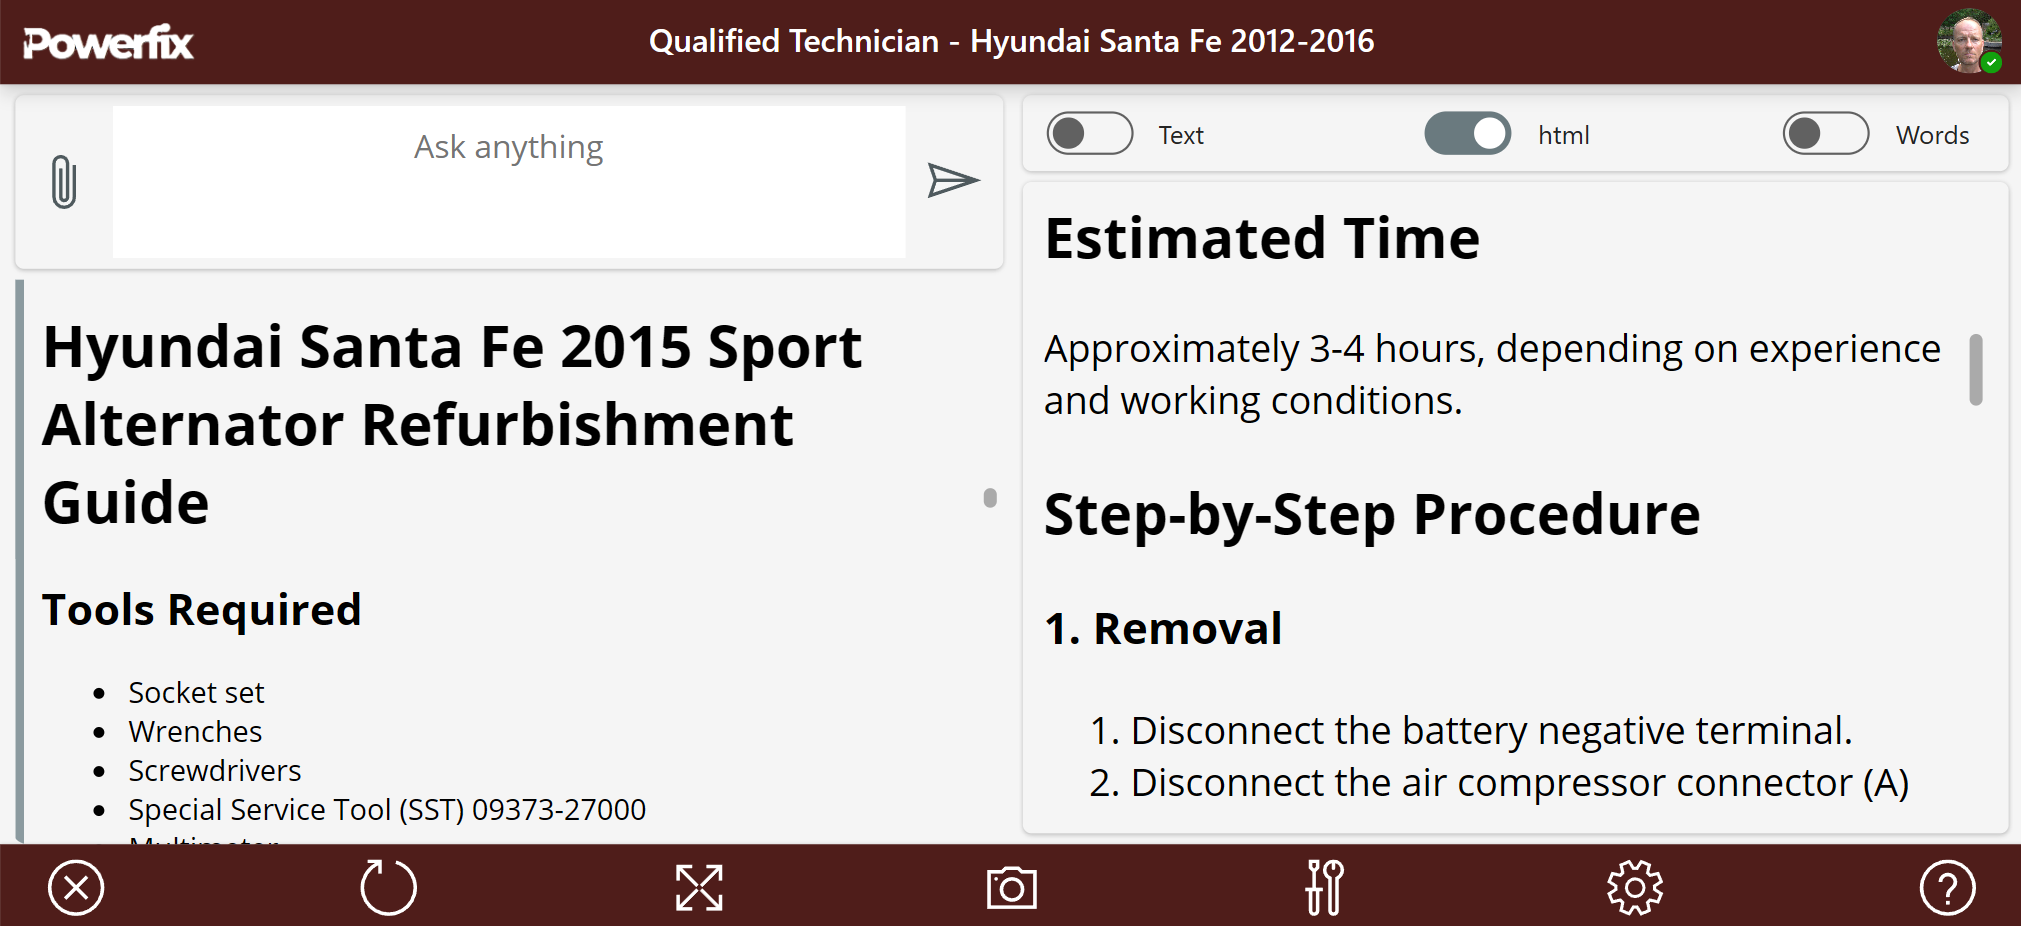The image size is (2021, 926).
Task: Click the 'Screwdrivers' list item
Action: coord(214,771)
